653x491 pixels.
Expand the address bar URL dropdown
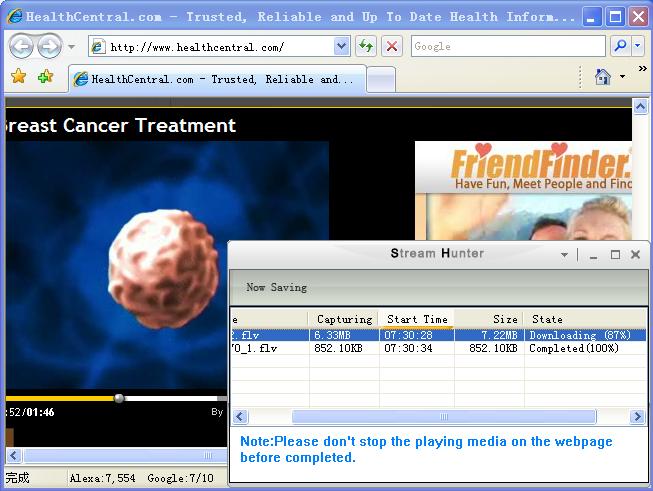(341, 46)
